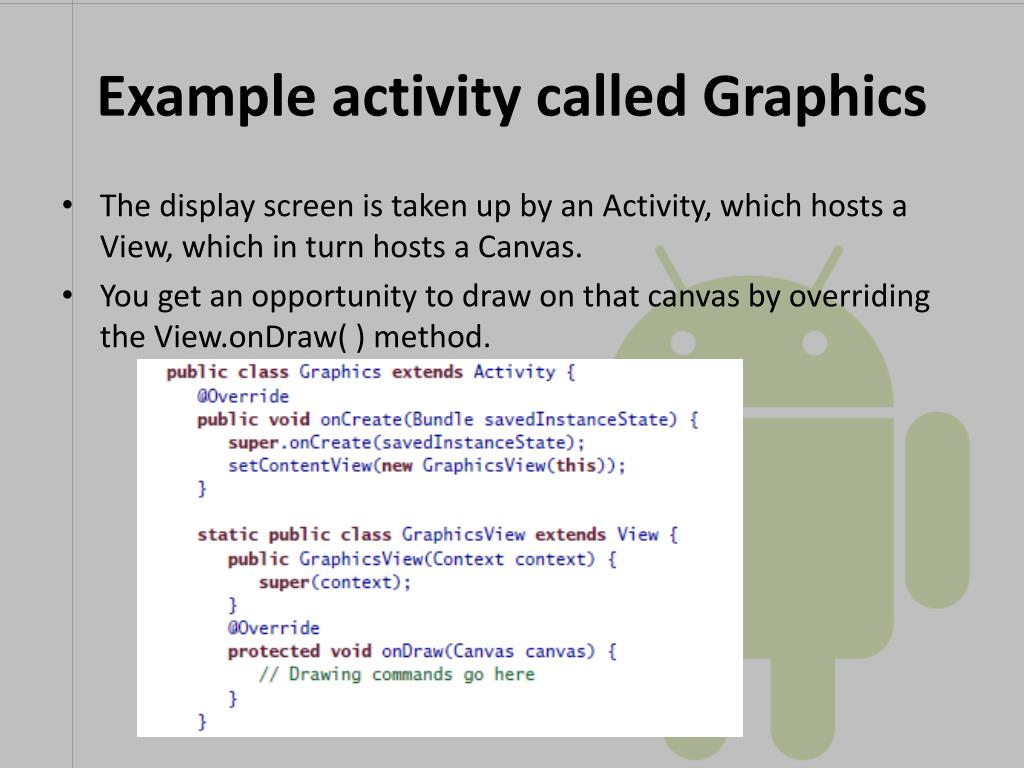Viewport: 1024px width, 768px height.
Task: Click the bullet beginning 'The display screen is taken up'
Action: 503,226
